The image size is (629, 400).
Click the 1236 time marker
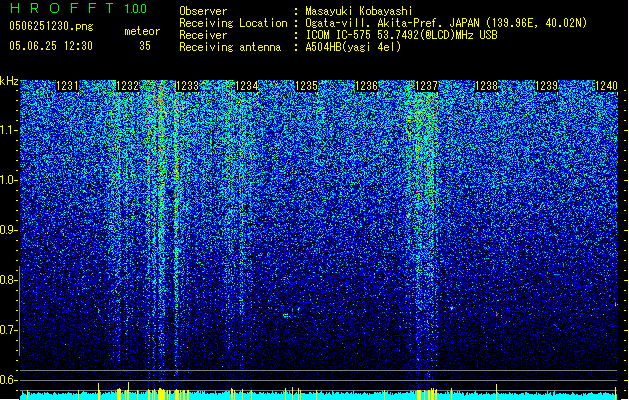tap(367, 86)
